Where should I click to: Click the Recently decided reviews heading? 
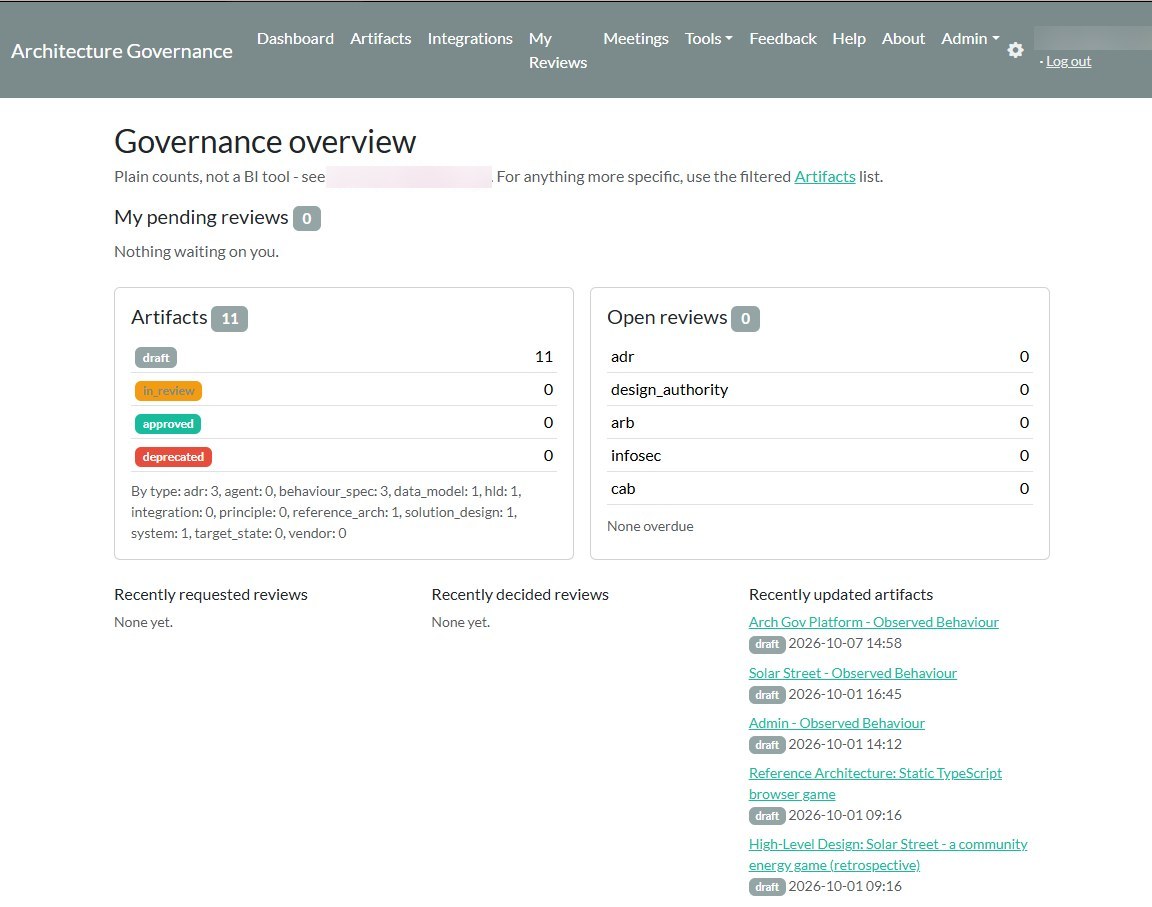(x=520, y=595)
